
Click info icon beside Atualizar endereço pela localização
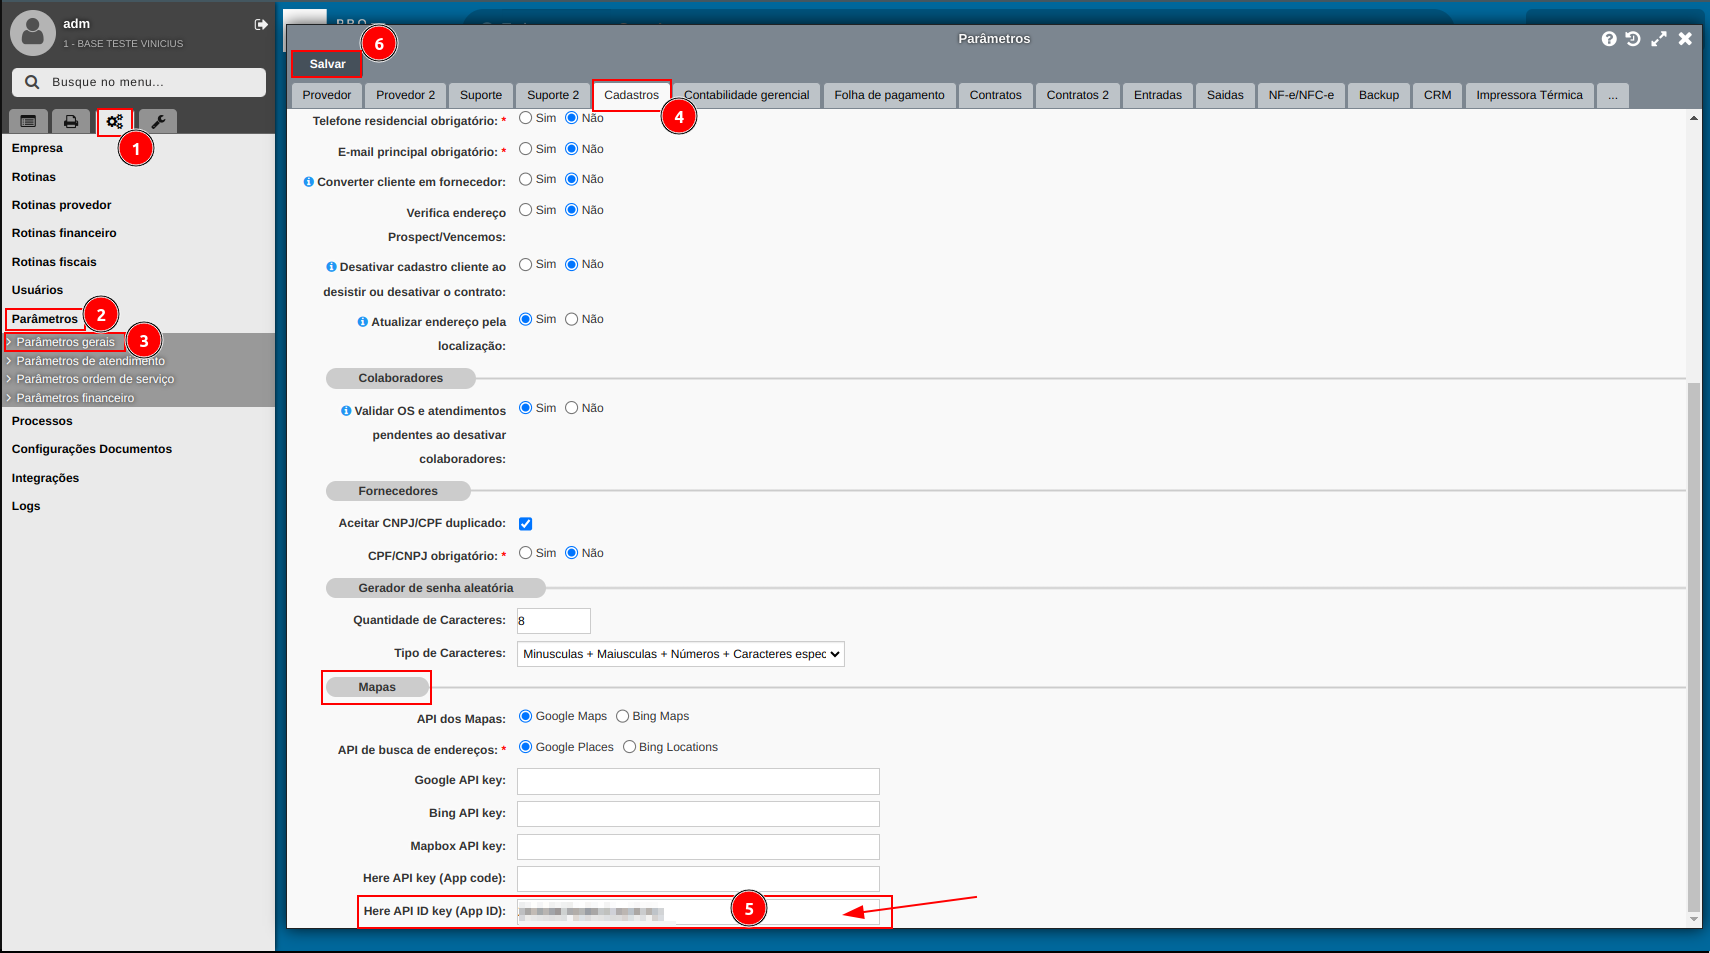pos(363,322)
